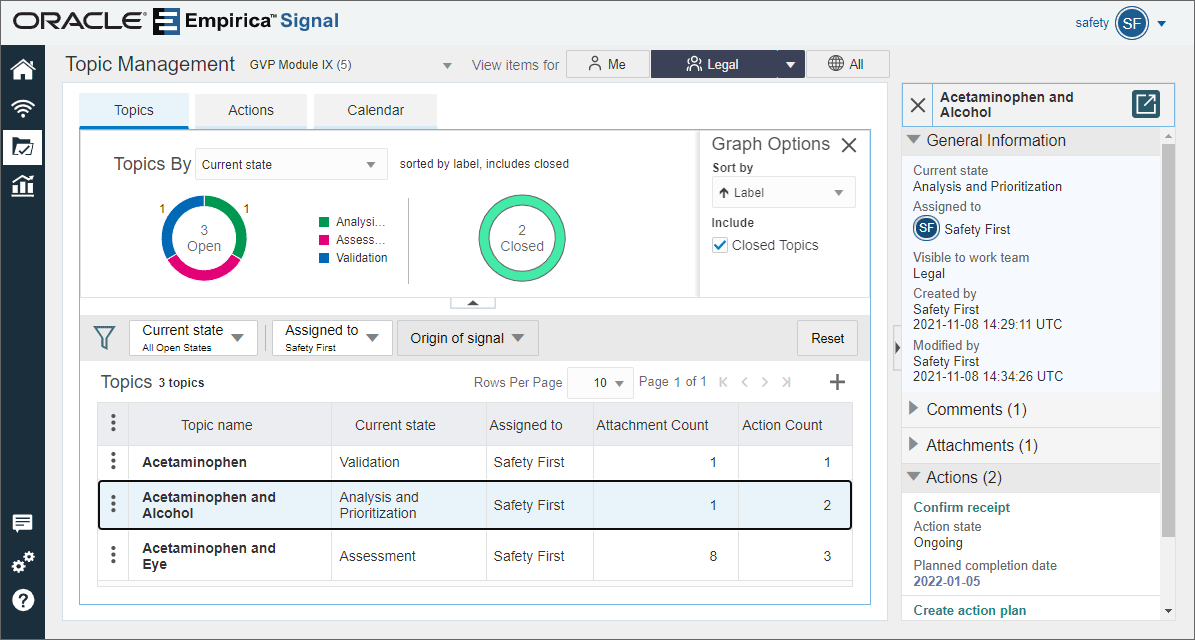Switch to Topics tab

coord(134,110)
